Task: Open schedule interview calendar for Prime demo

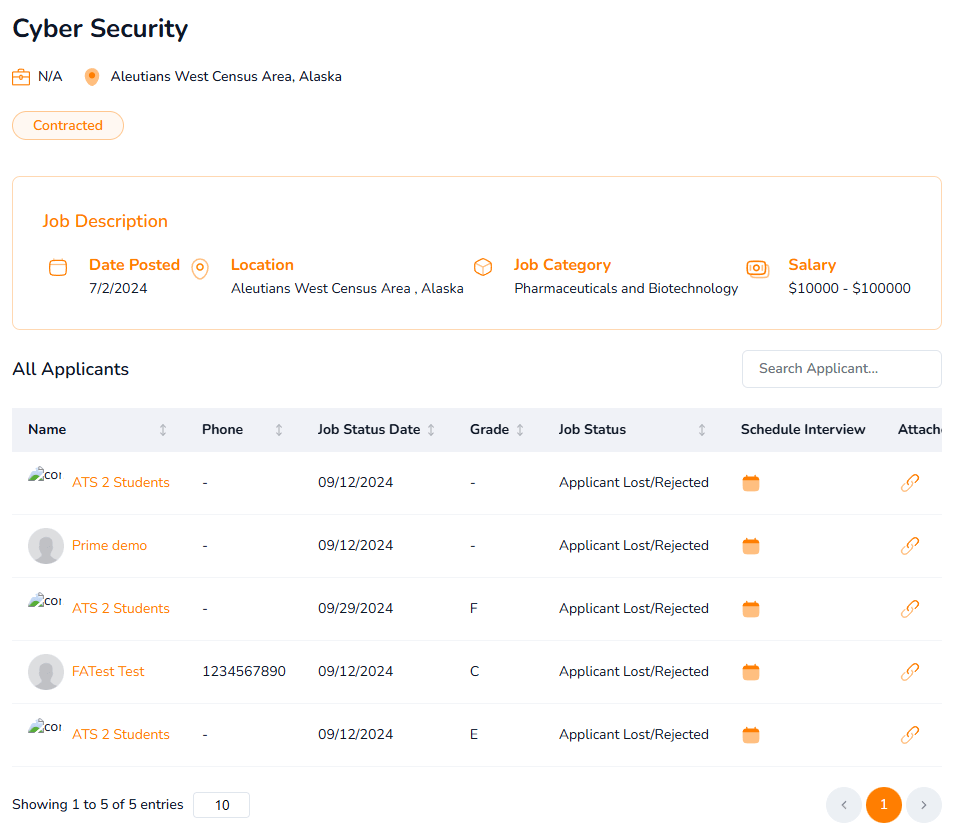Action: 751,545
